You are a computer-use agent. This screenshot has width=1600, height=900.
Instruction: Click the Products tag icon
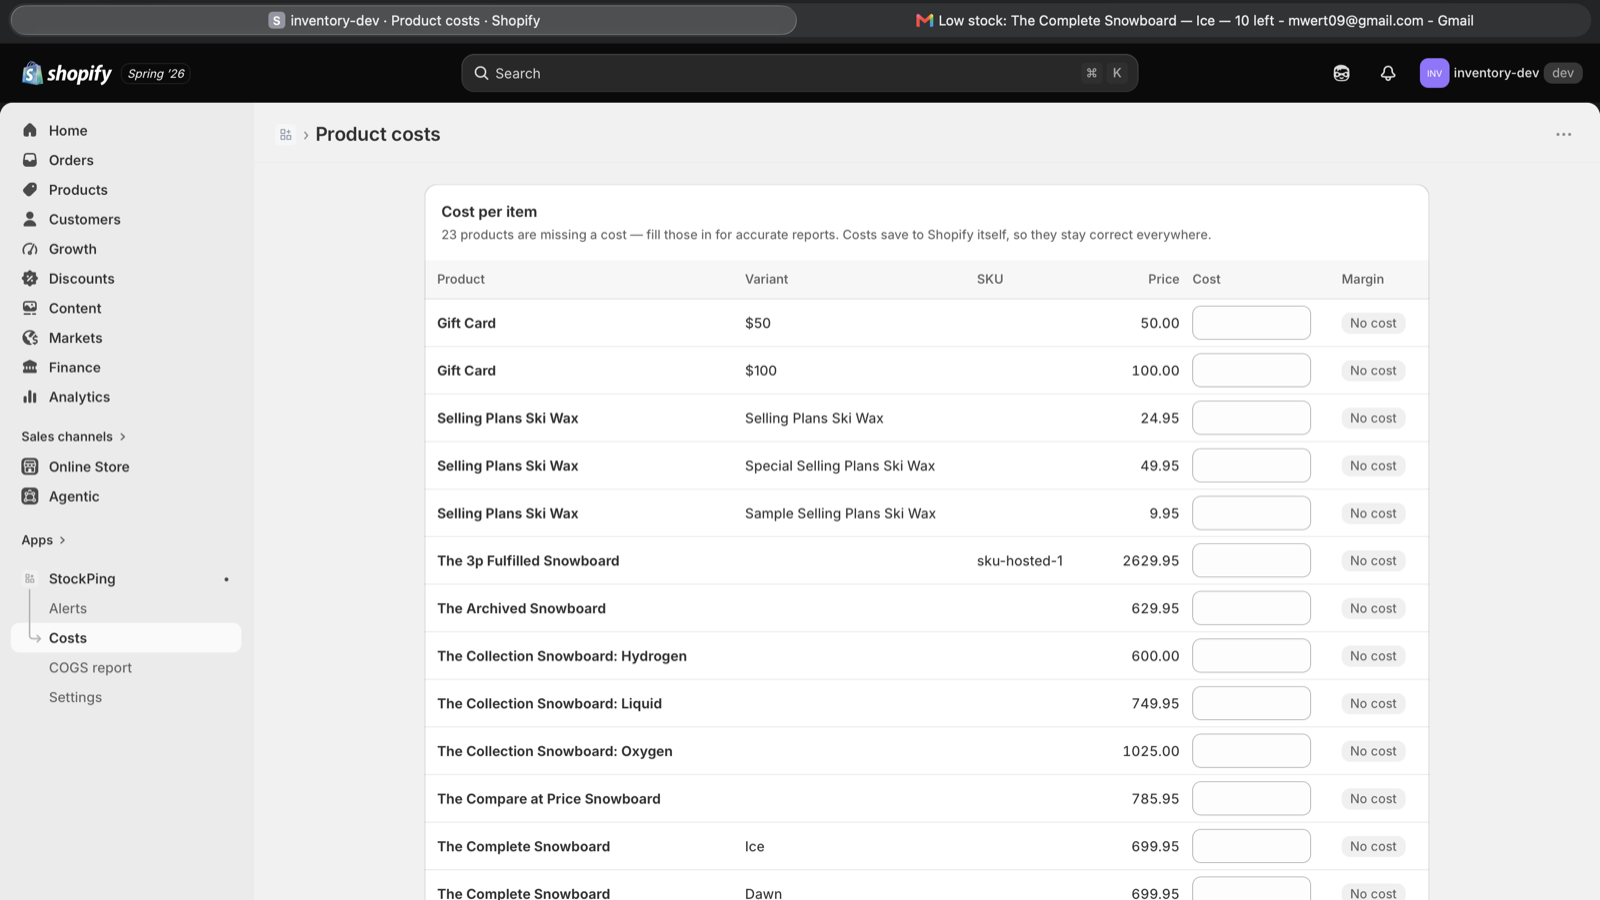tap(30, 190)
